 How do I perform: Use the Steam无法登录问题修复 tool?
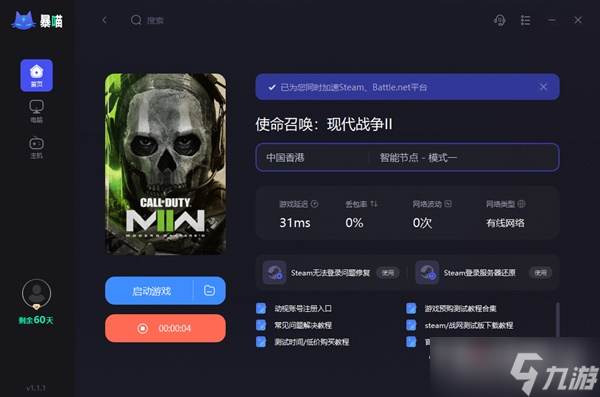pyautogui.click(x=388, y=273)
